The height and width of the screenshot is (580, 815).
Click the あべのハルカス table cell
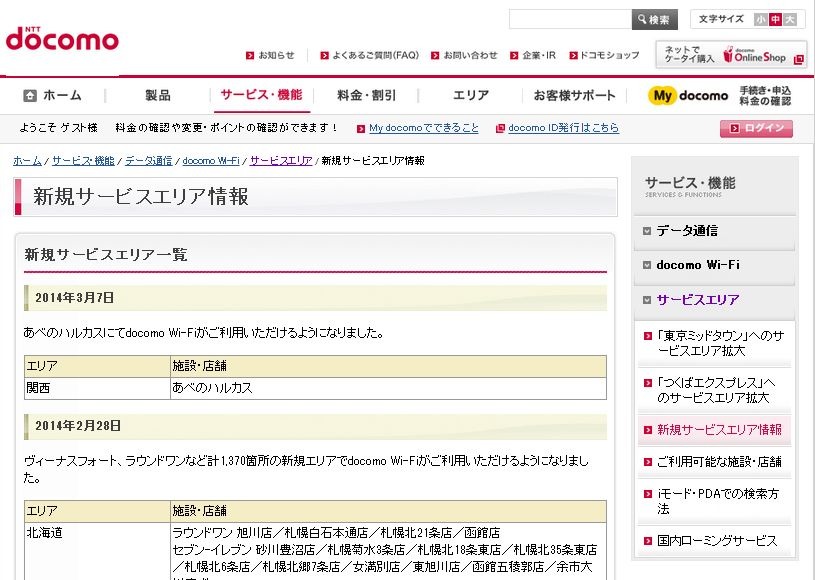tap(388, 388)
